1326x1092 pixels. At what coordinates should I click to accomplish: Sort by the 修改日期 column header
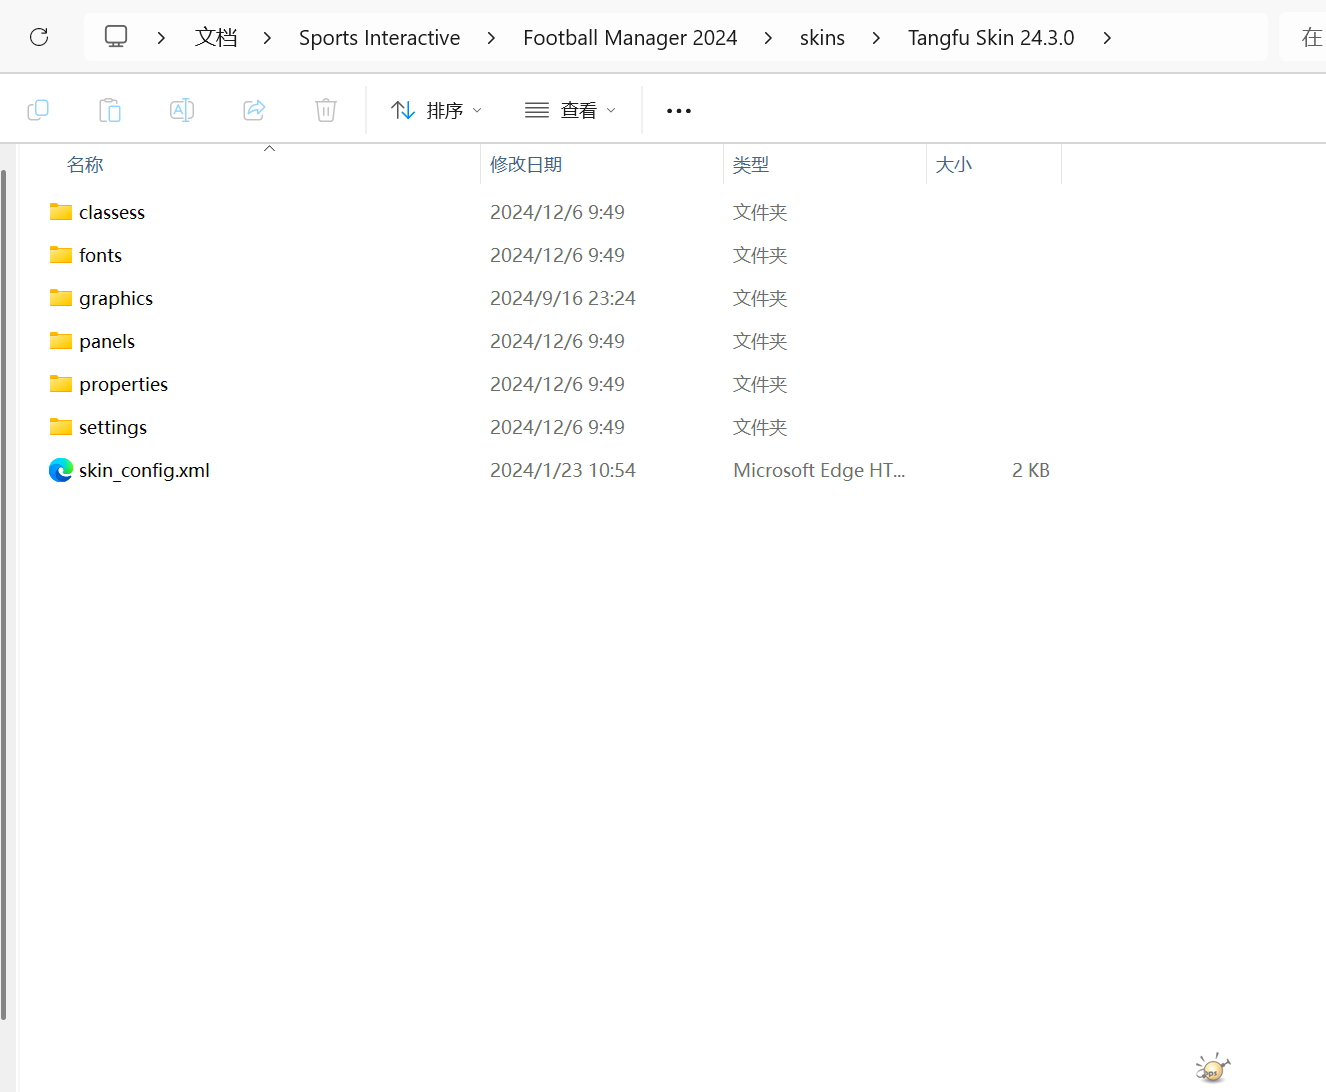pos(526,165)
